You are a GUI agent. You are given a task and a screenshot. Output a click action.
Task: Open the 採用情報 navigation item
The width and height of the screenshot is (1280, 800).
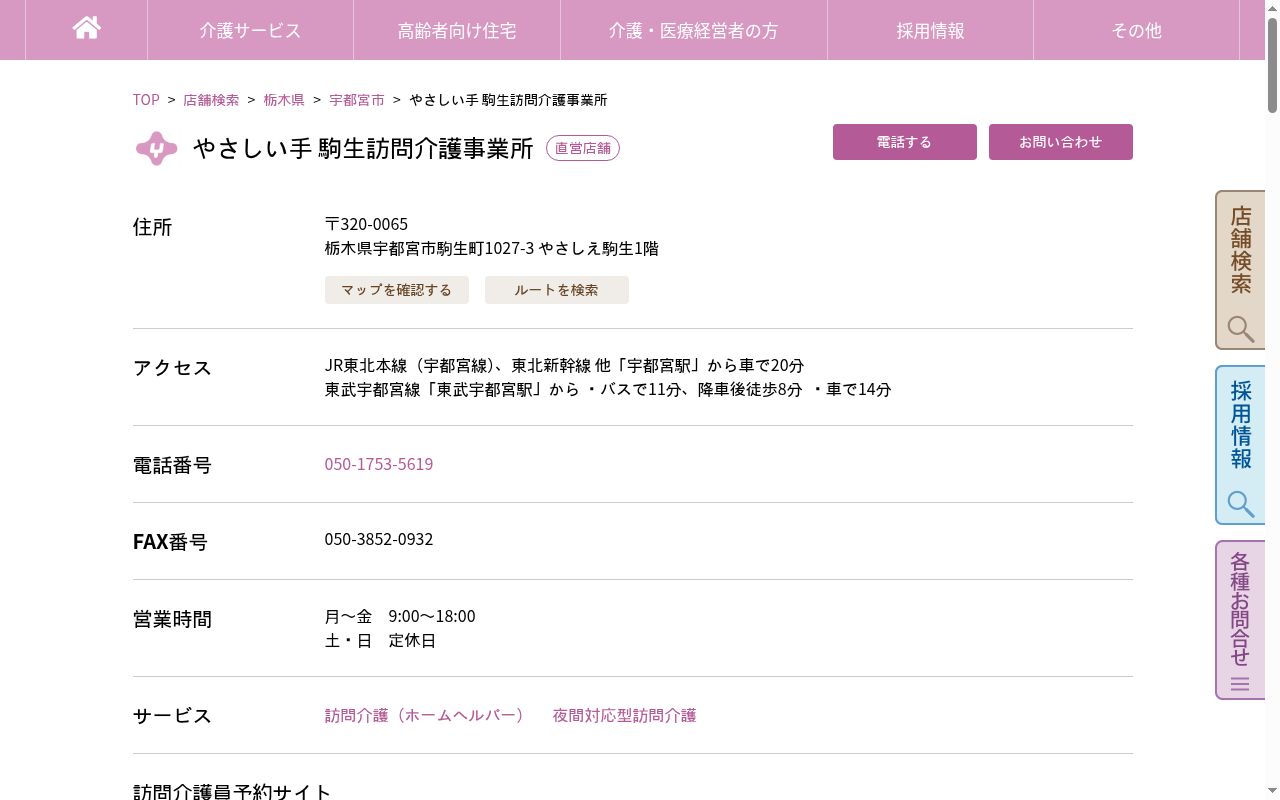coord(930,30)
